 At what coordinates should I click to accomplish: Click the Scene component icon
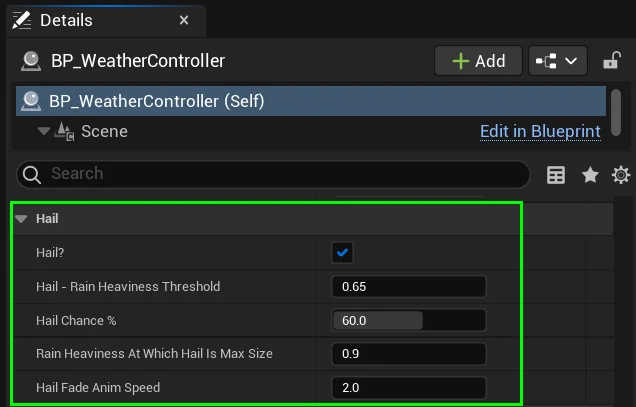[65, 131]
